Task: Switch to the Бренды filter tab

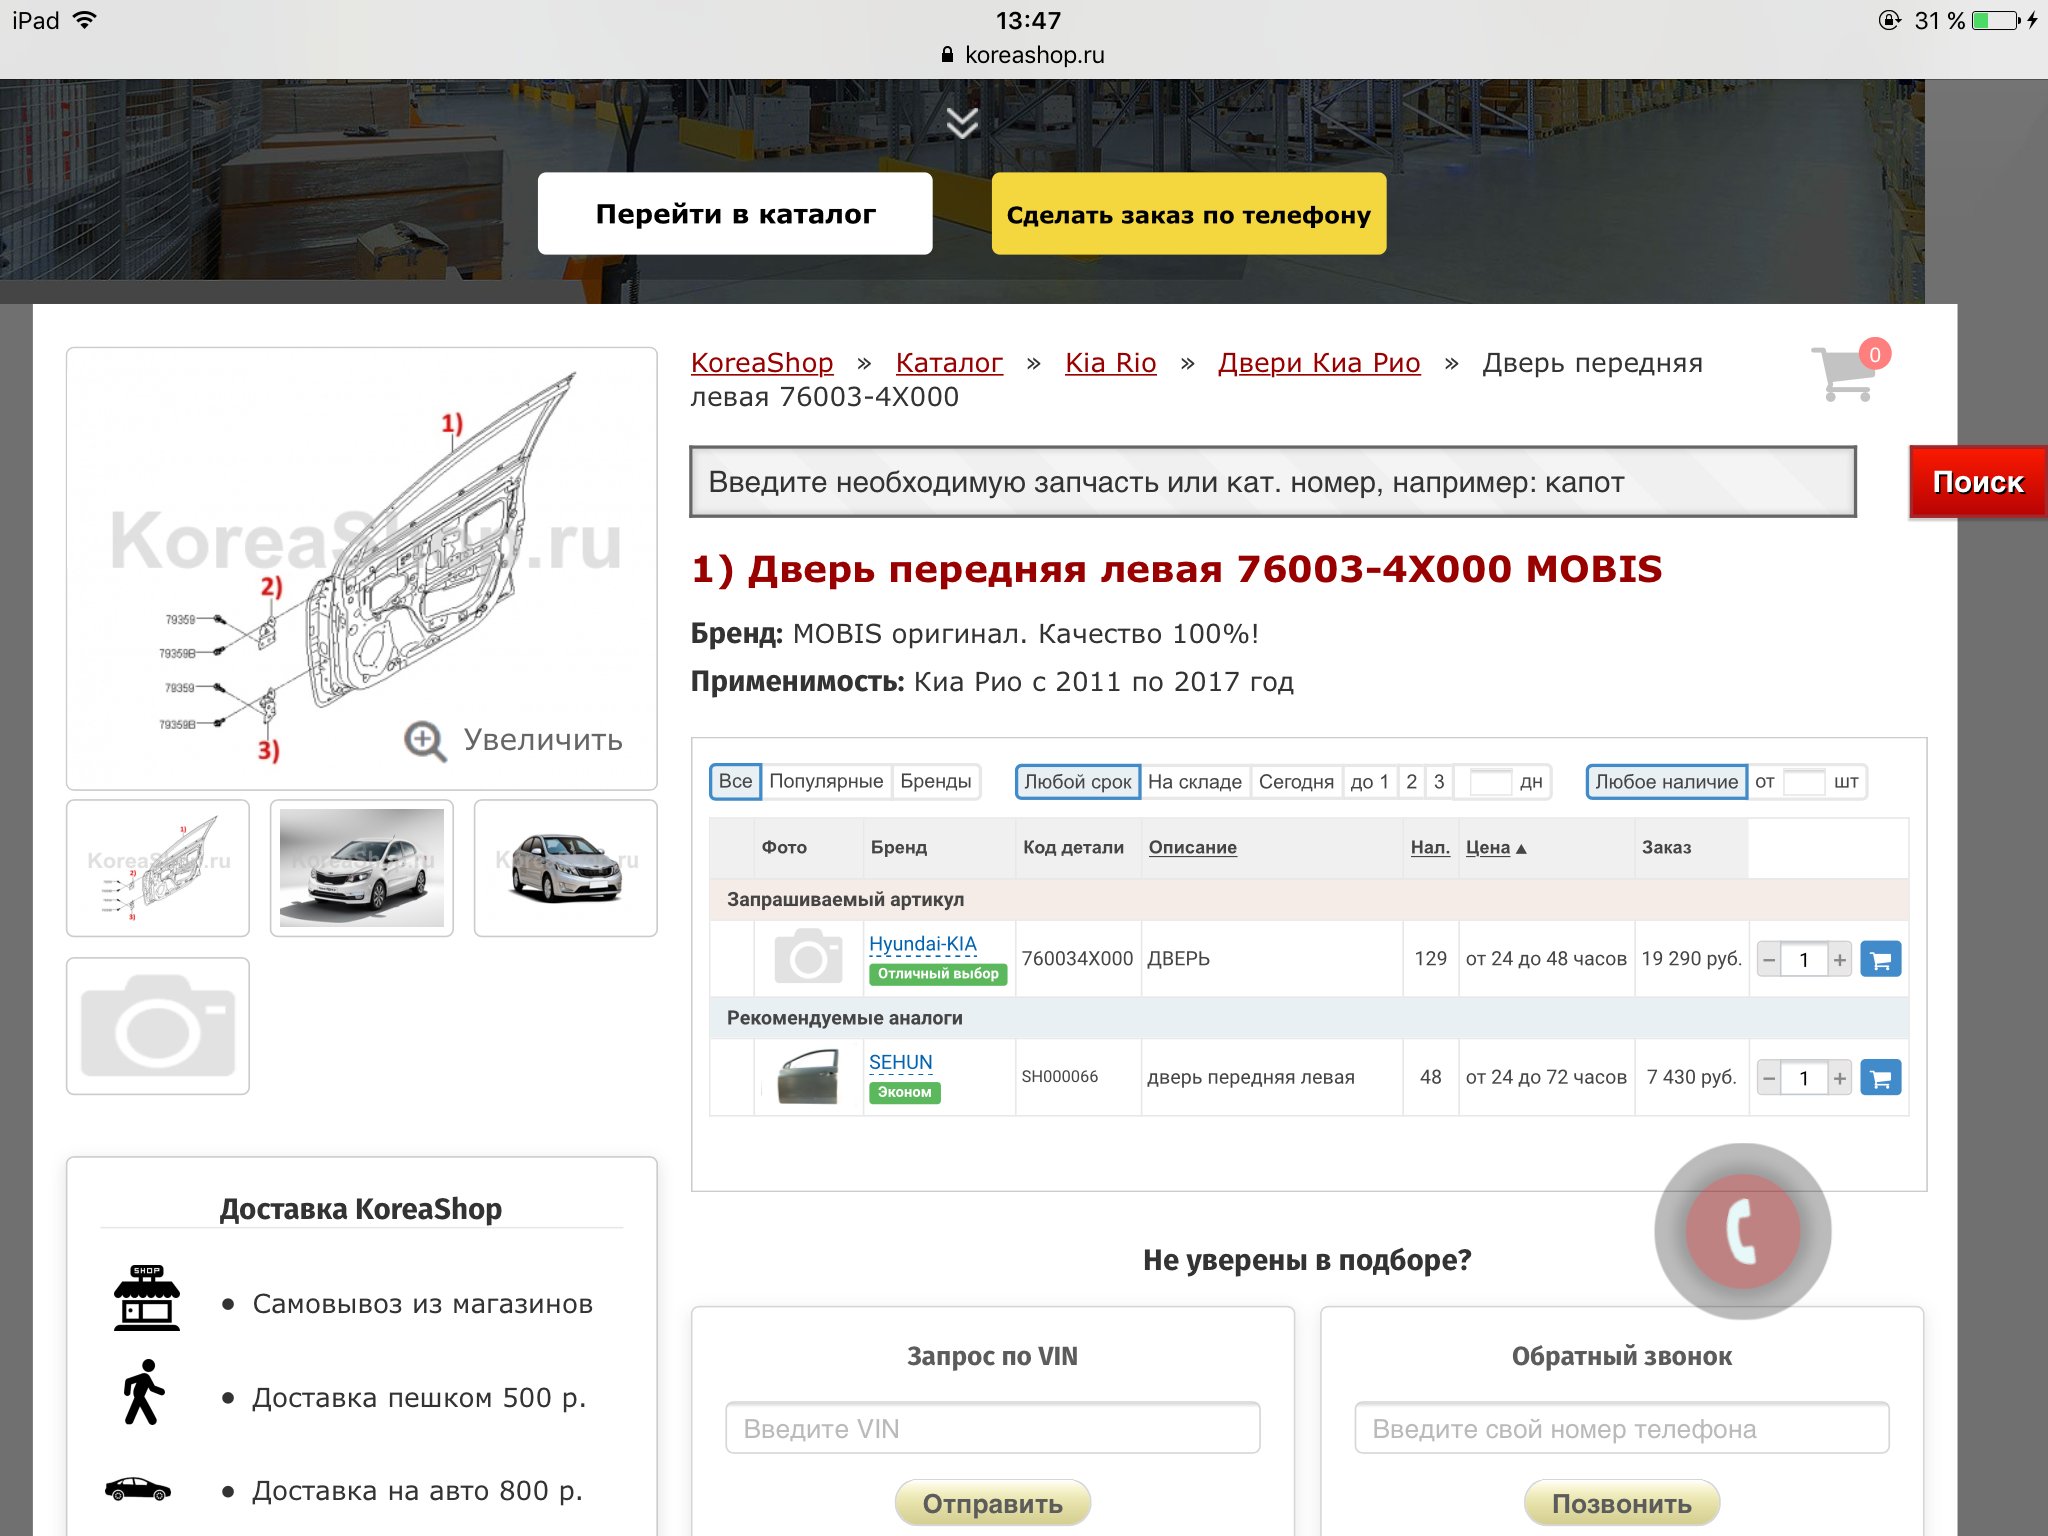Action: tap(935, 781)
